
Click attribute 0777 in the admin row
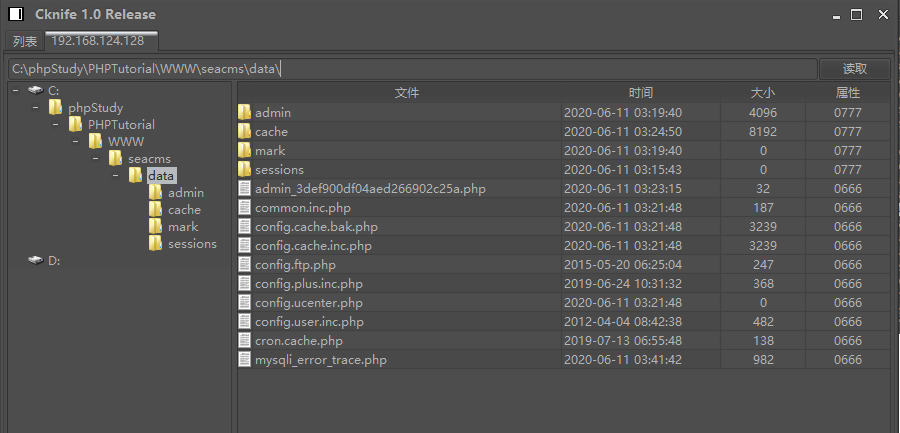coord(848,113)
